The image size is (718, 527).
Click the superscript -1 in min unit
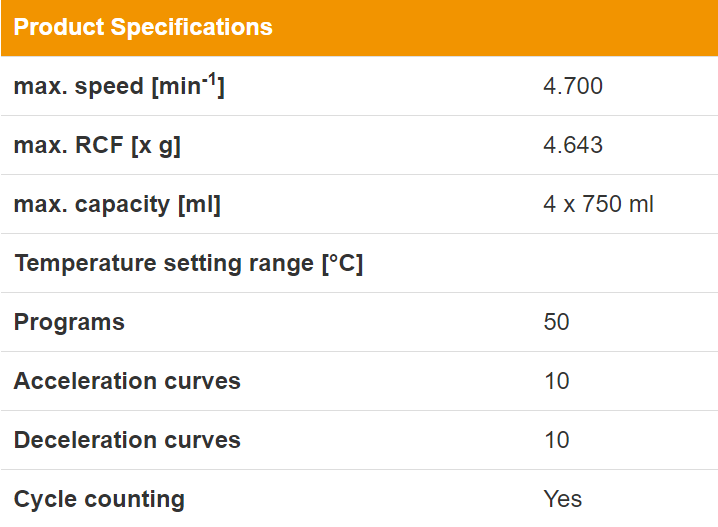pos(209,79)
